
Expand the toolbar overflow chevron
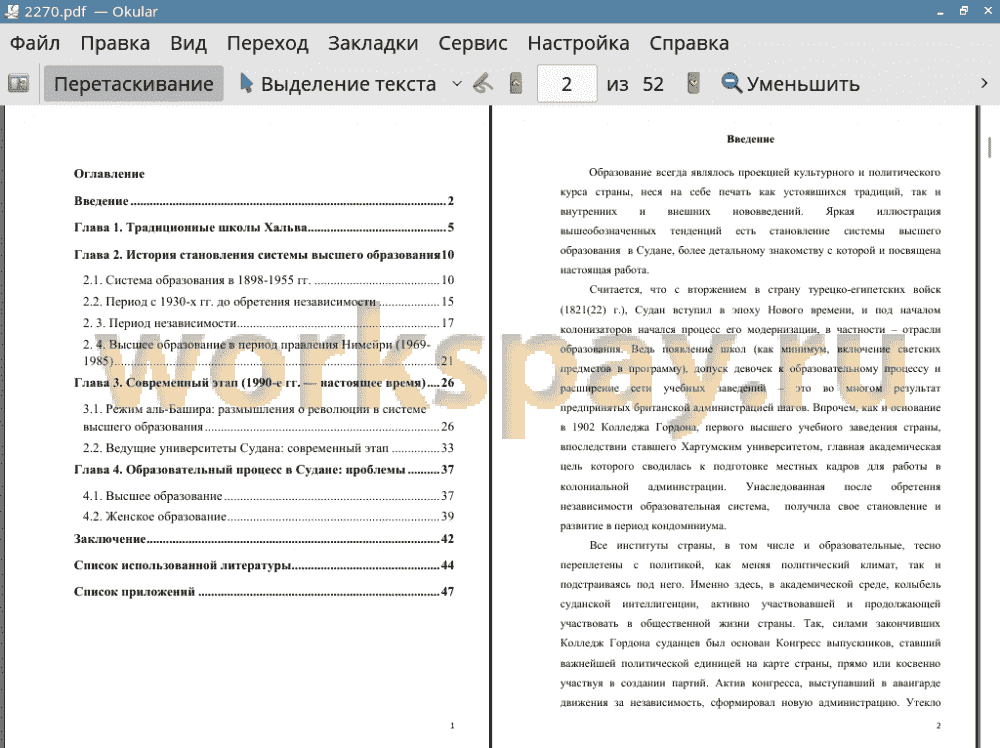pos(984,84)
